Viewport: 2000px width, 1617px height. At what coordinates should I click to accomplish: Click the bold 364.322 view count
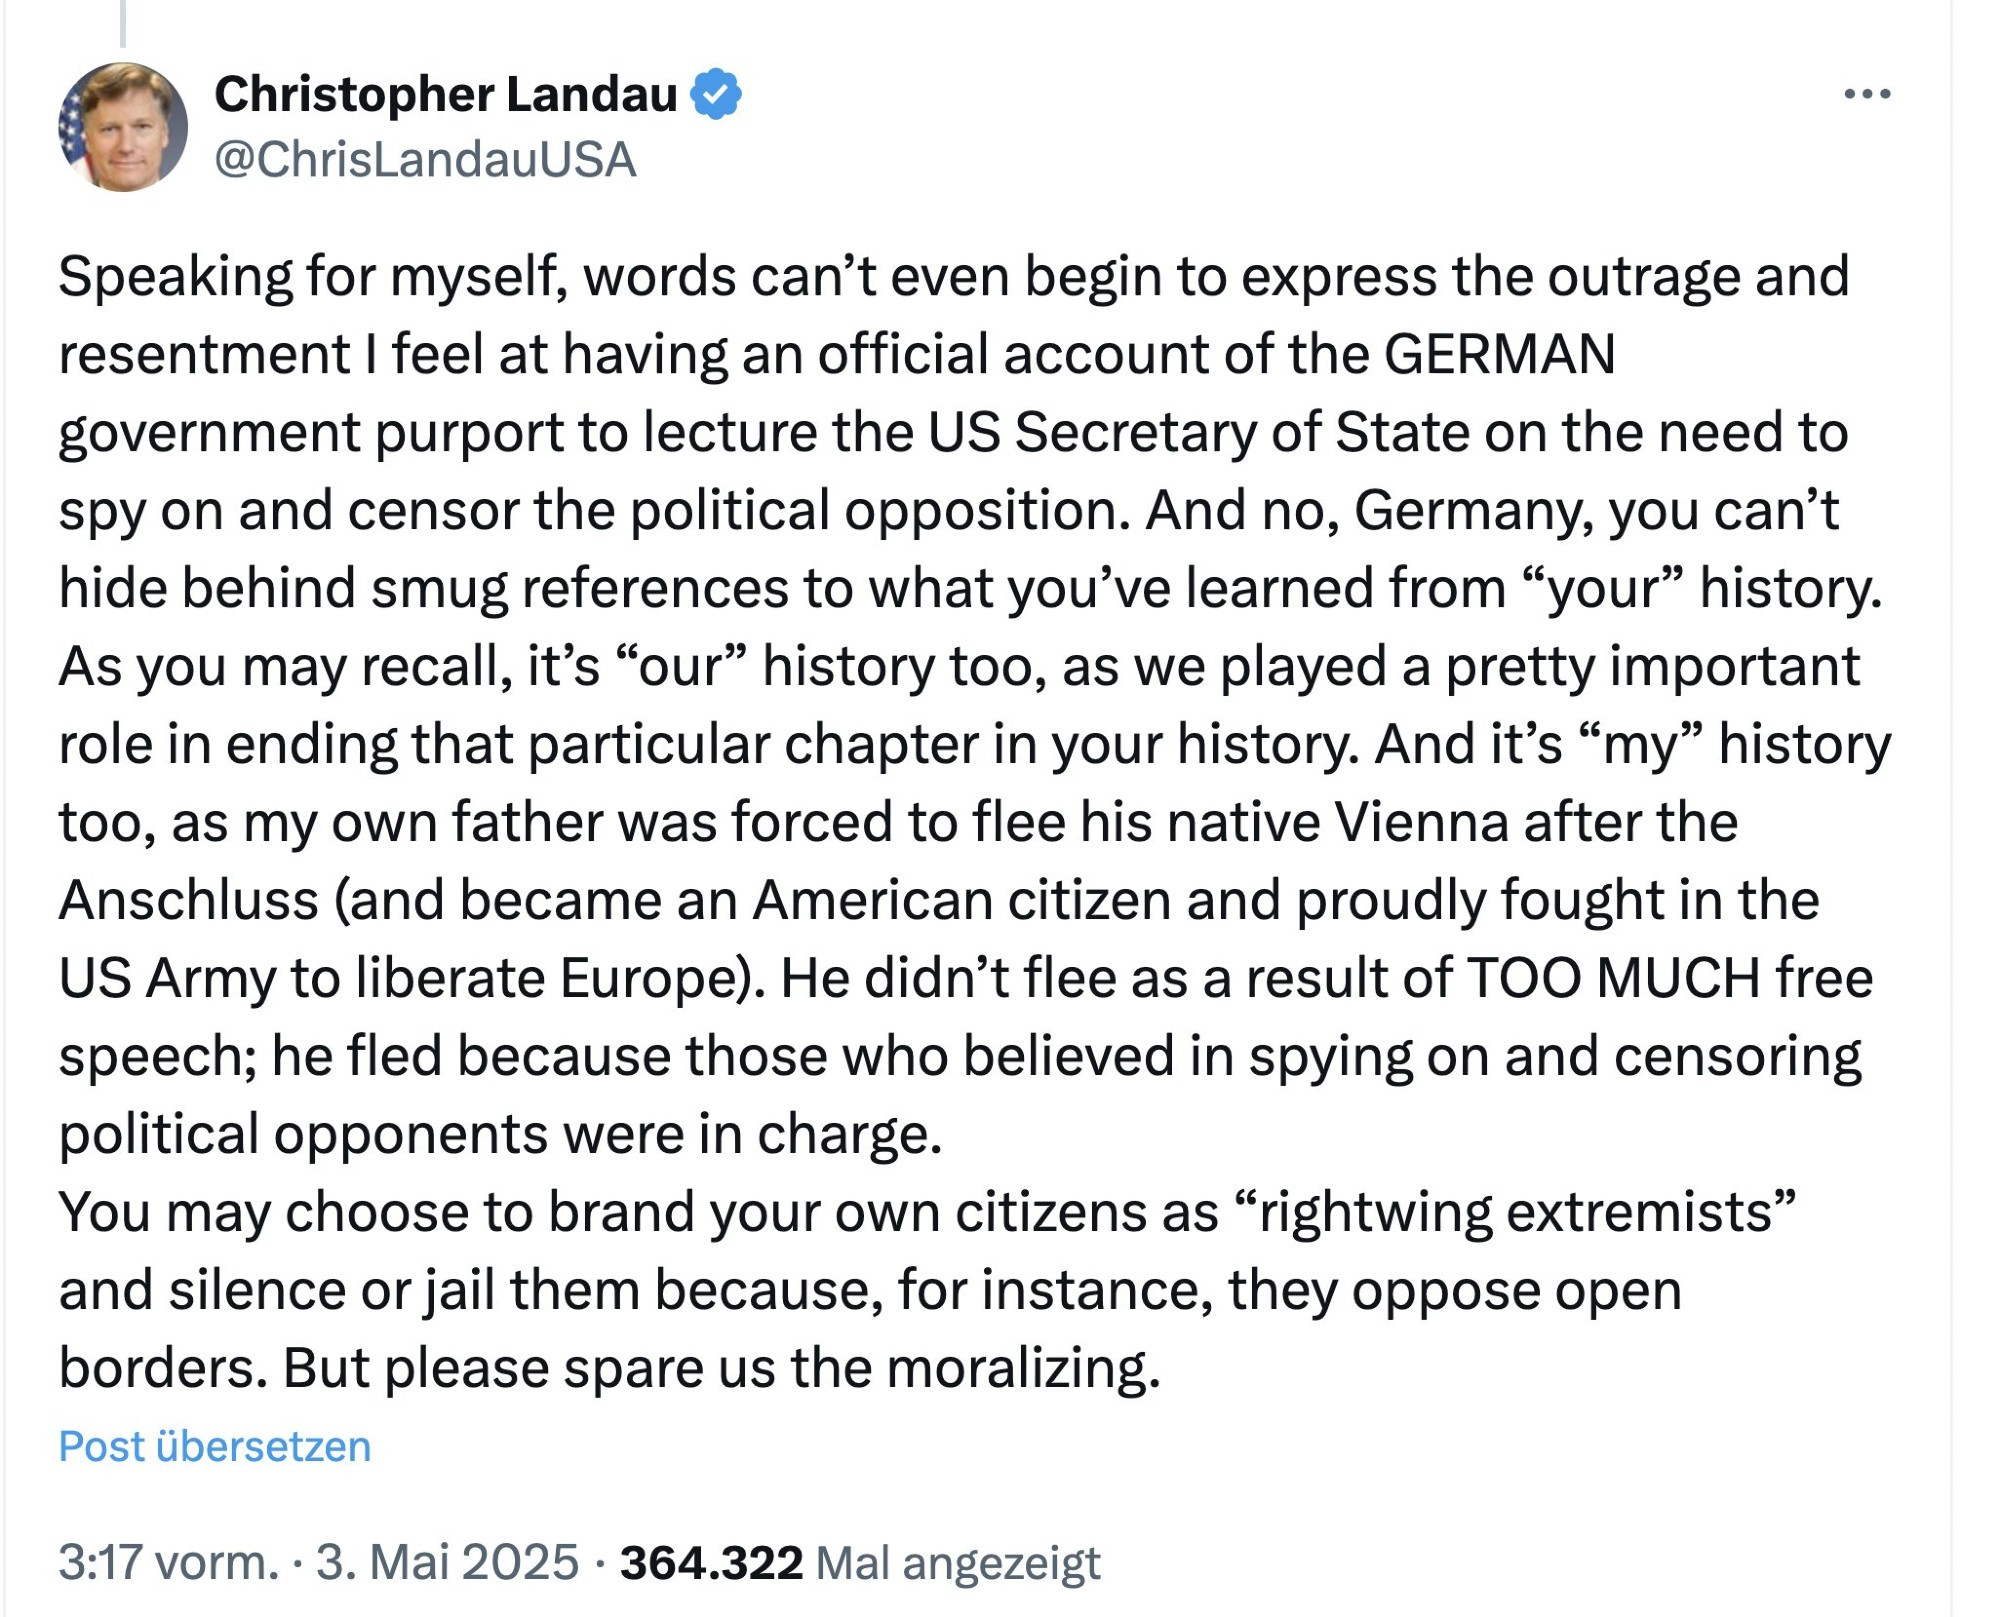pos(711,1562)
